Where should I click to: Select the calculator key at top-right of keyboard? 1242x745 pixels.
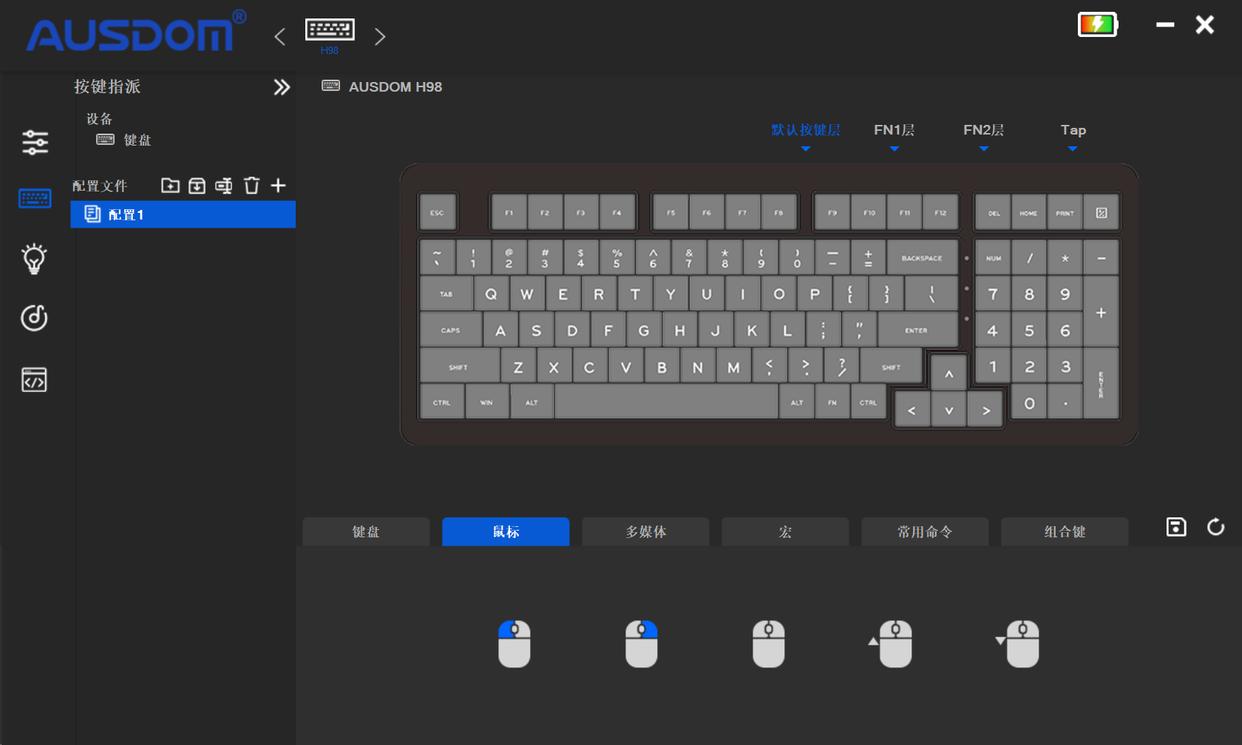[1101, 212]
